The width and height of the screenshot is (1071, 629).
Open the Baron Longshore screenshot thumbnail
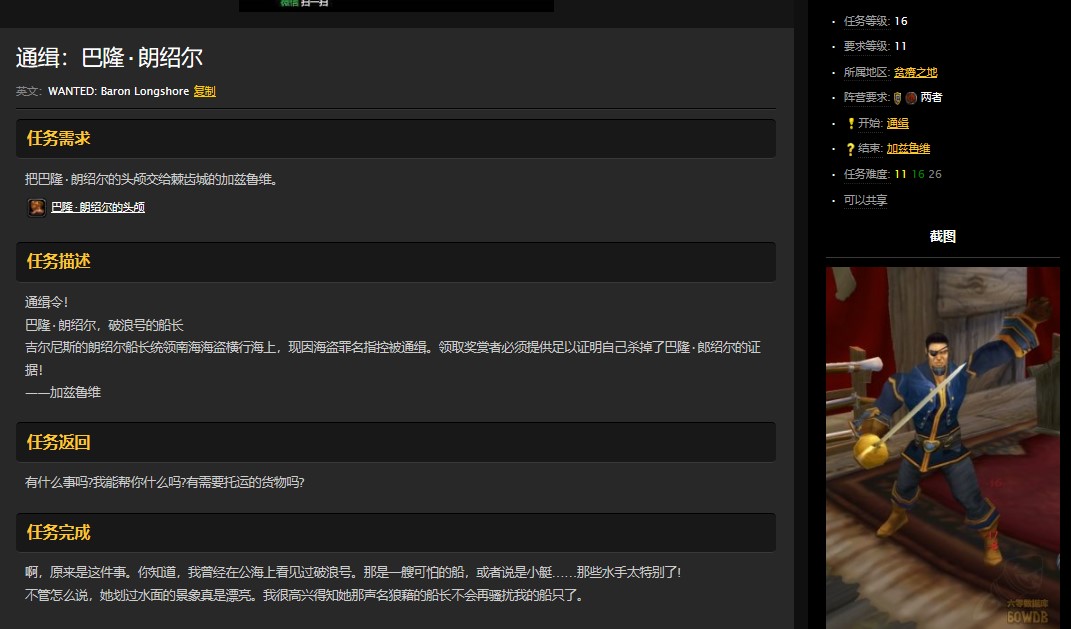(x=942, y=447)
